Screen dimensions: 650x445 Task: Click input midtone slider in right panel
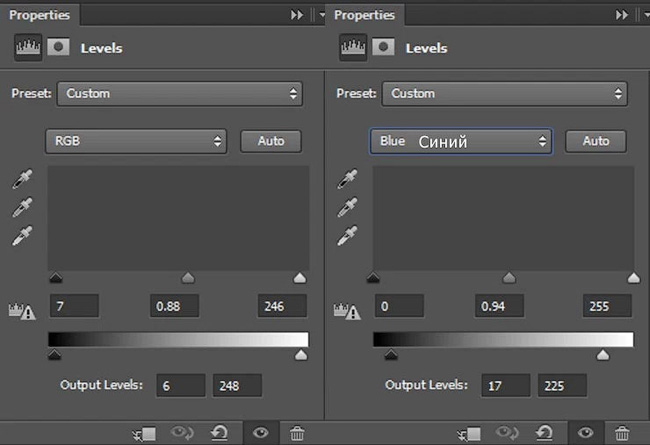click(509, 277)
